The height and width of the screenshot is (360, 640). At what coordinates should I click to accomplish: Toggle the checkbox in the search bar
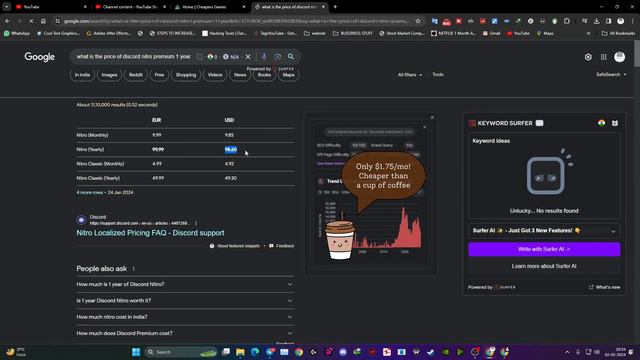200,57
